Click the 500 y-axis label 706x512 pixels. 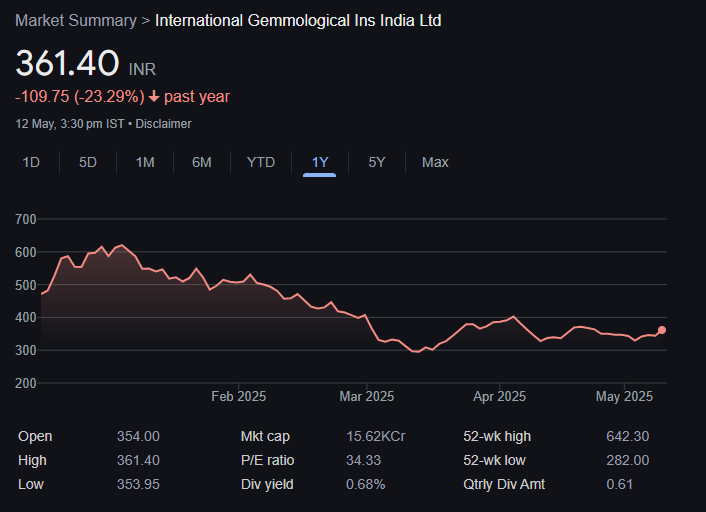(x=26, y=285)
